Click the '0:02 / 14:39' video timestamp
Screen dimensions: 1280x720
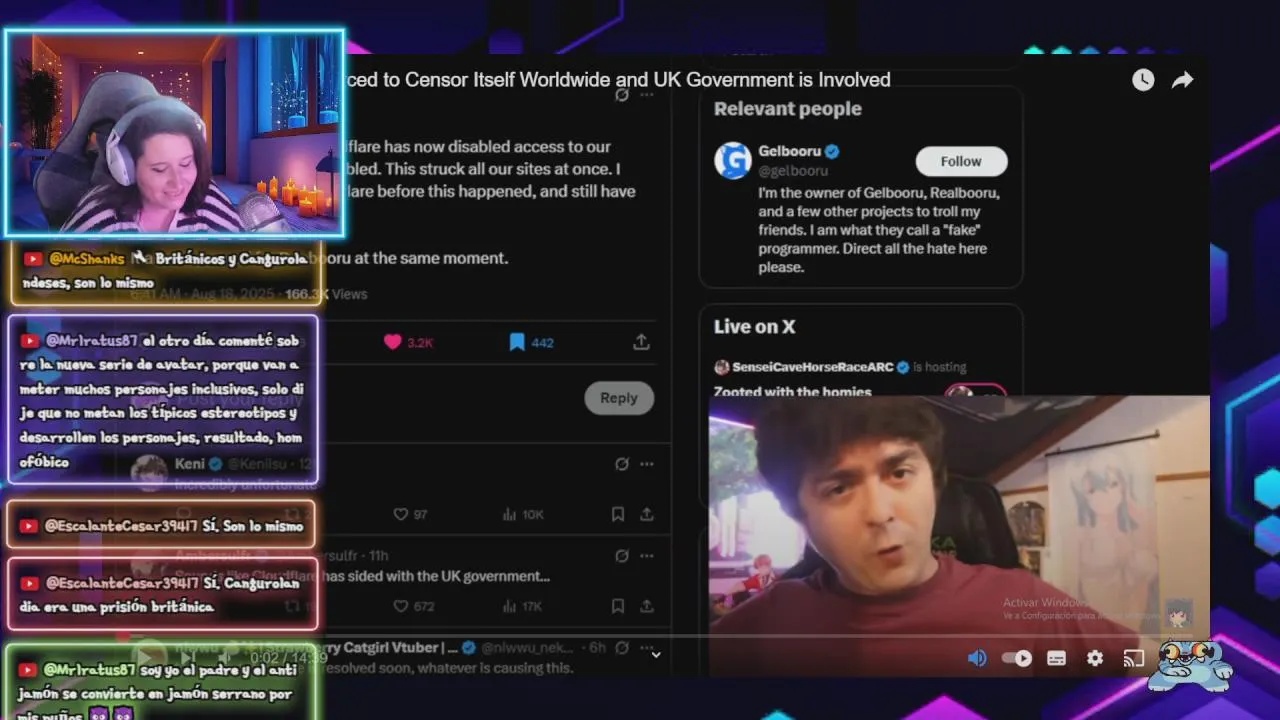pyautogui.click(x=289, y=658)
